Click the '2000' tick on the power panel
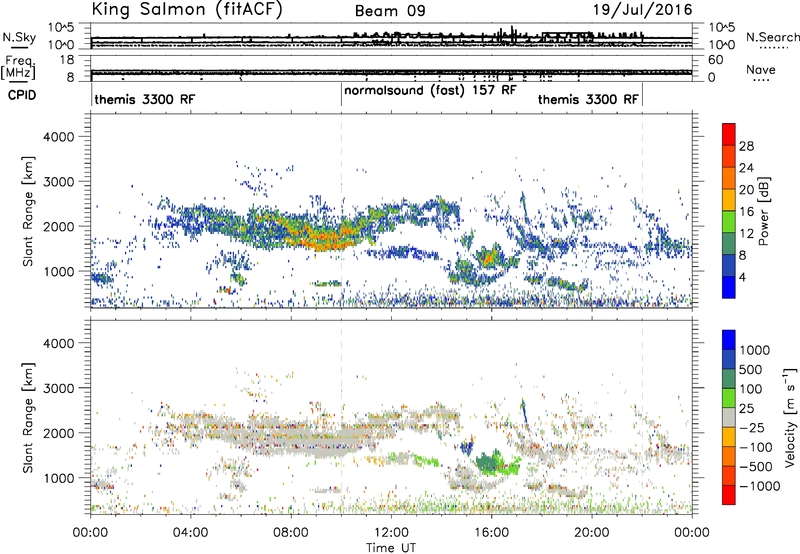This screenshot has height=554, width=800. pos(59,226)
